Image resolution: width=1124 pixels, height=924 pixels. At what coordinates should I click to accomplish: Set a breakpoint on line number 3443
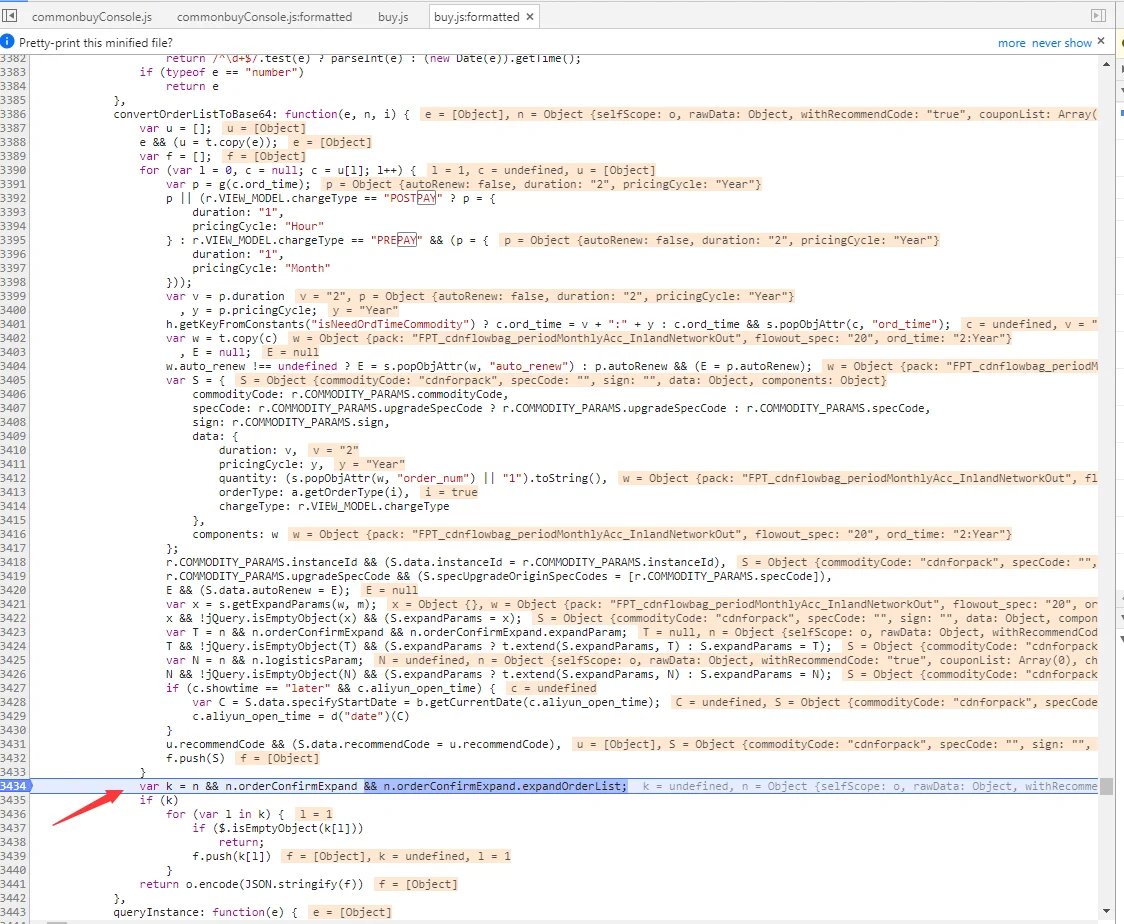[14, 913]
